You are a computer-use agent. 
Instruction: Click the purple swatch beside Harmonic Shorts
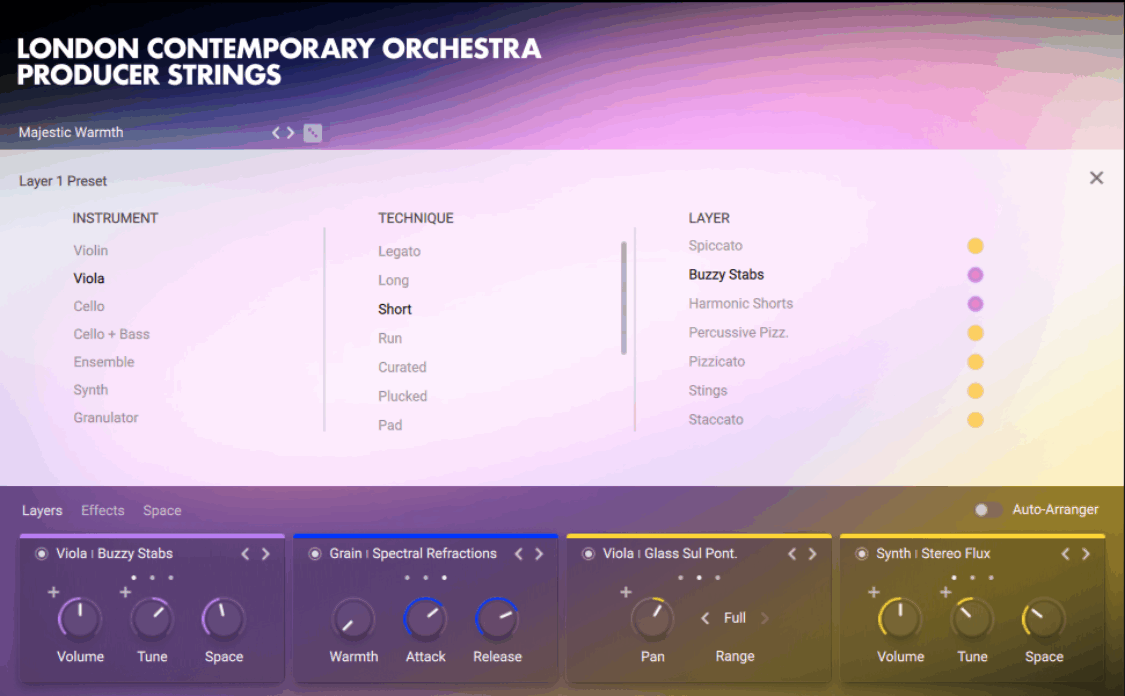975,304
